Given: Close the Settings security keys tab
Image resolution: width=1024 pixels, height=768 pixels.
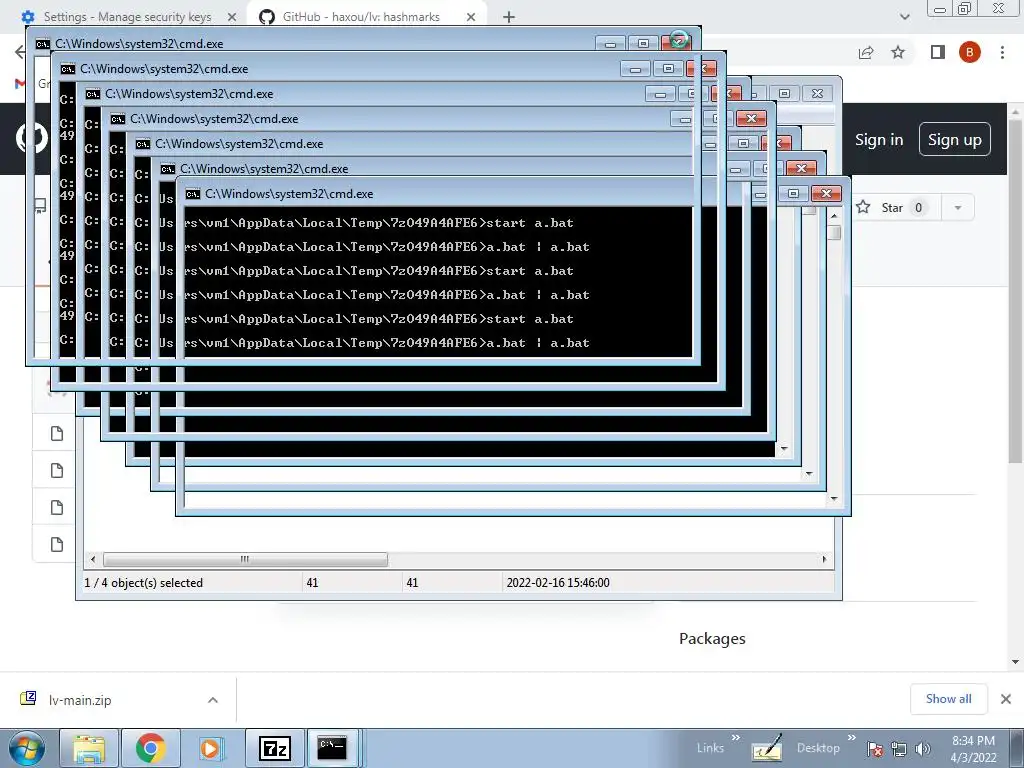Looking at the screenshot, I should point(232,17).
